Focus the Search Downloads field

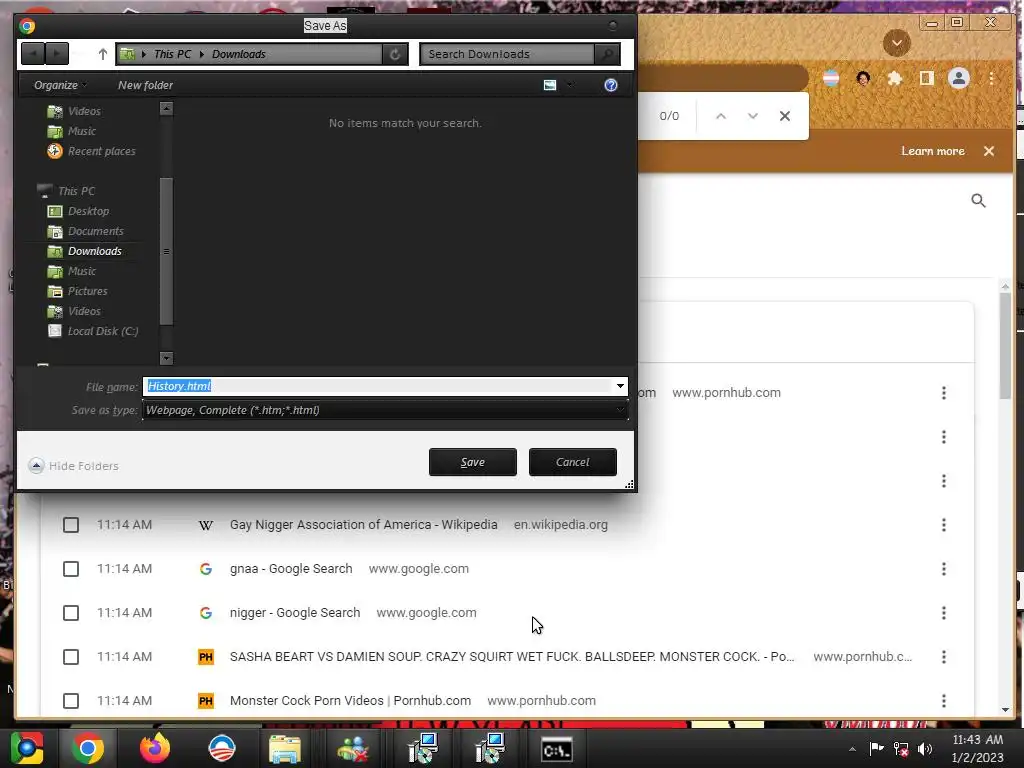507,54
